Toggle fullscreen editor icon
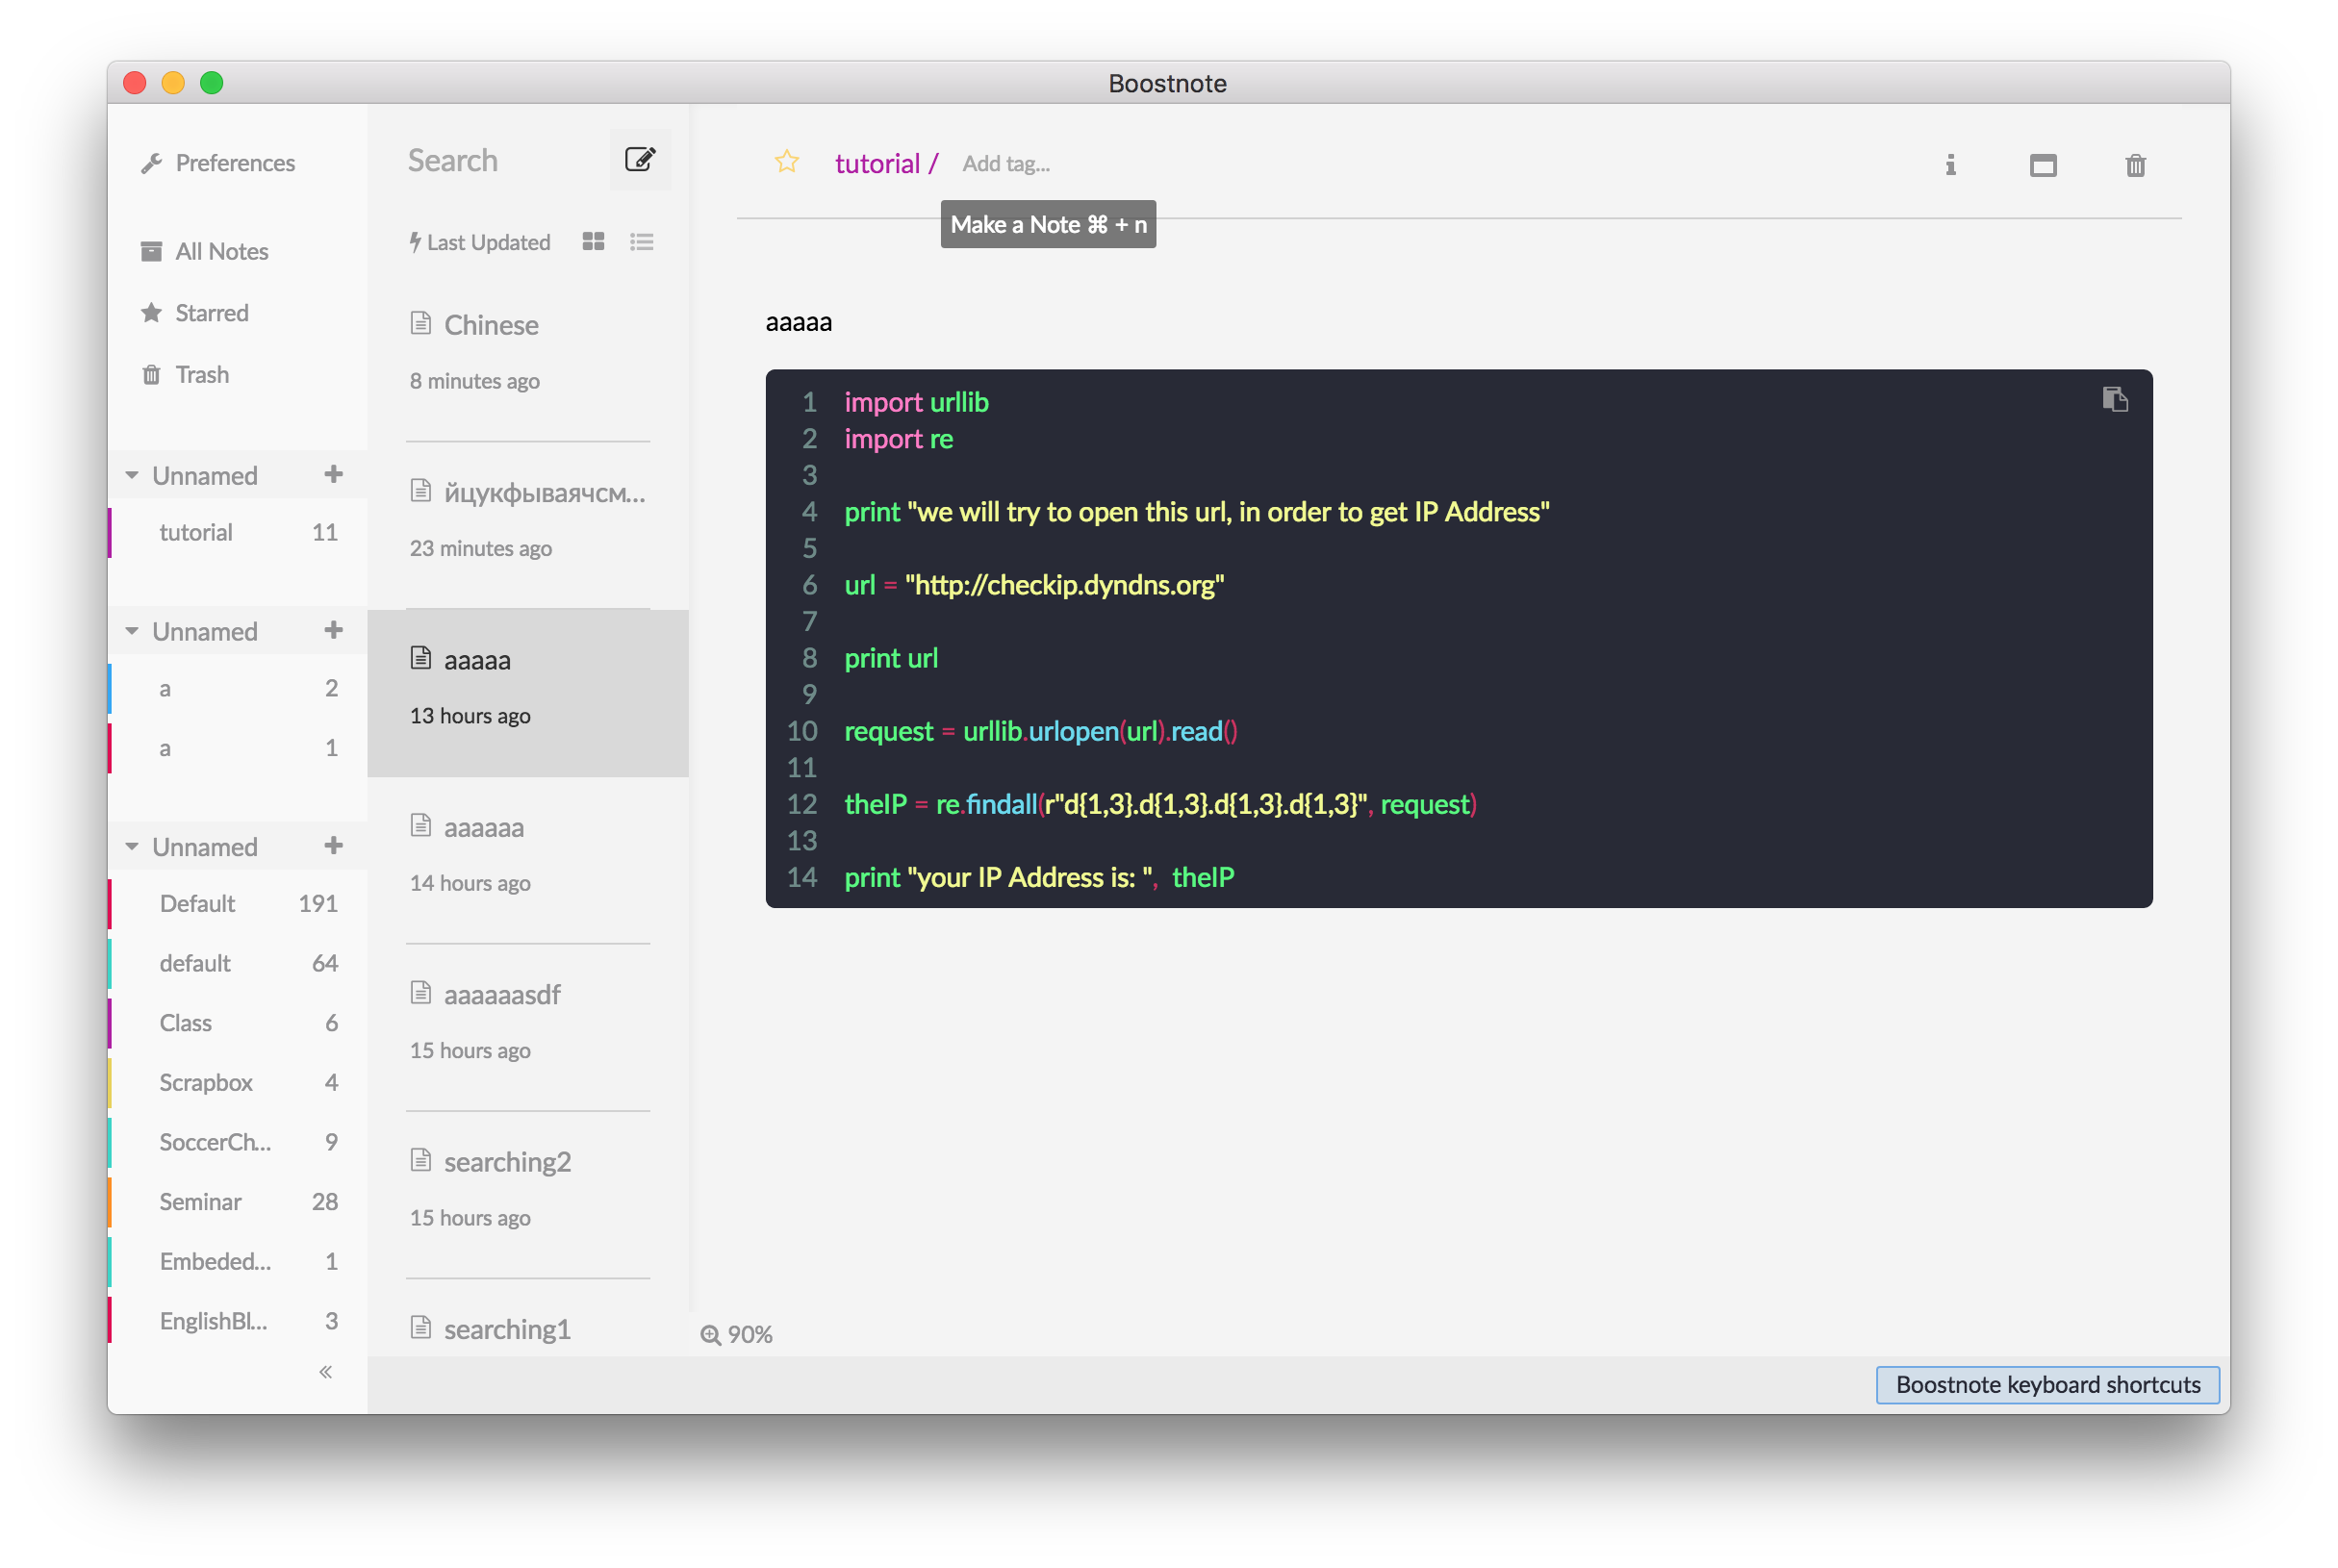This screenshot has height=1568, width=2338. coord(2043,165)
